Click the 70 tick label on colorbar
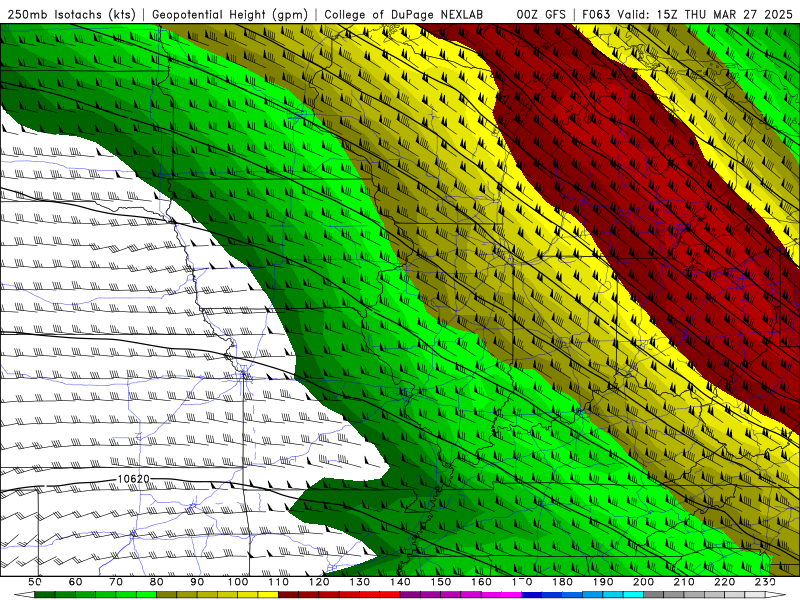Viewport: 800px width, 600px height. (116, 582)
